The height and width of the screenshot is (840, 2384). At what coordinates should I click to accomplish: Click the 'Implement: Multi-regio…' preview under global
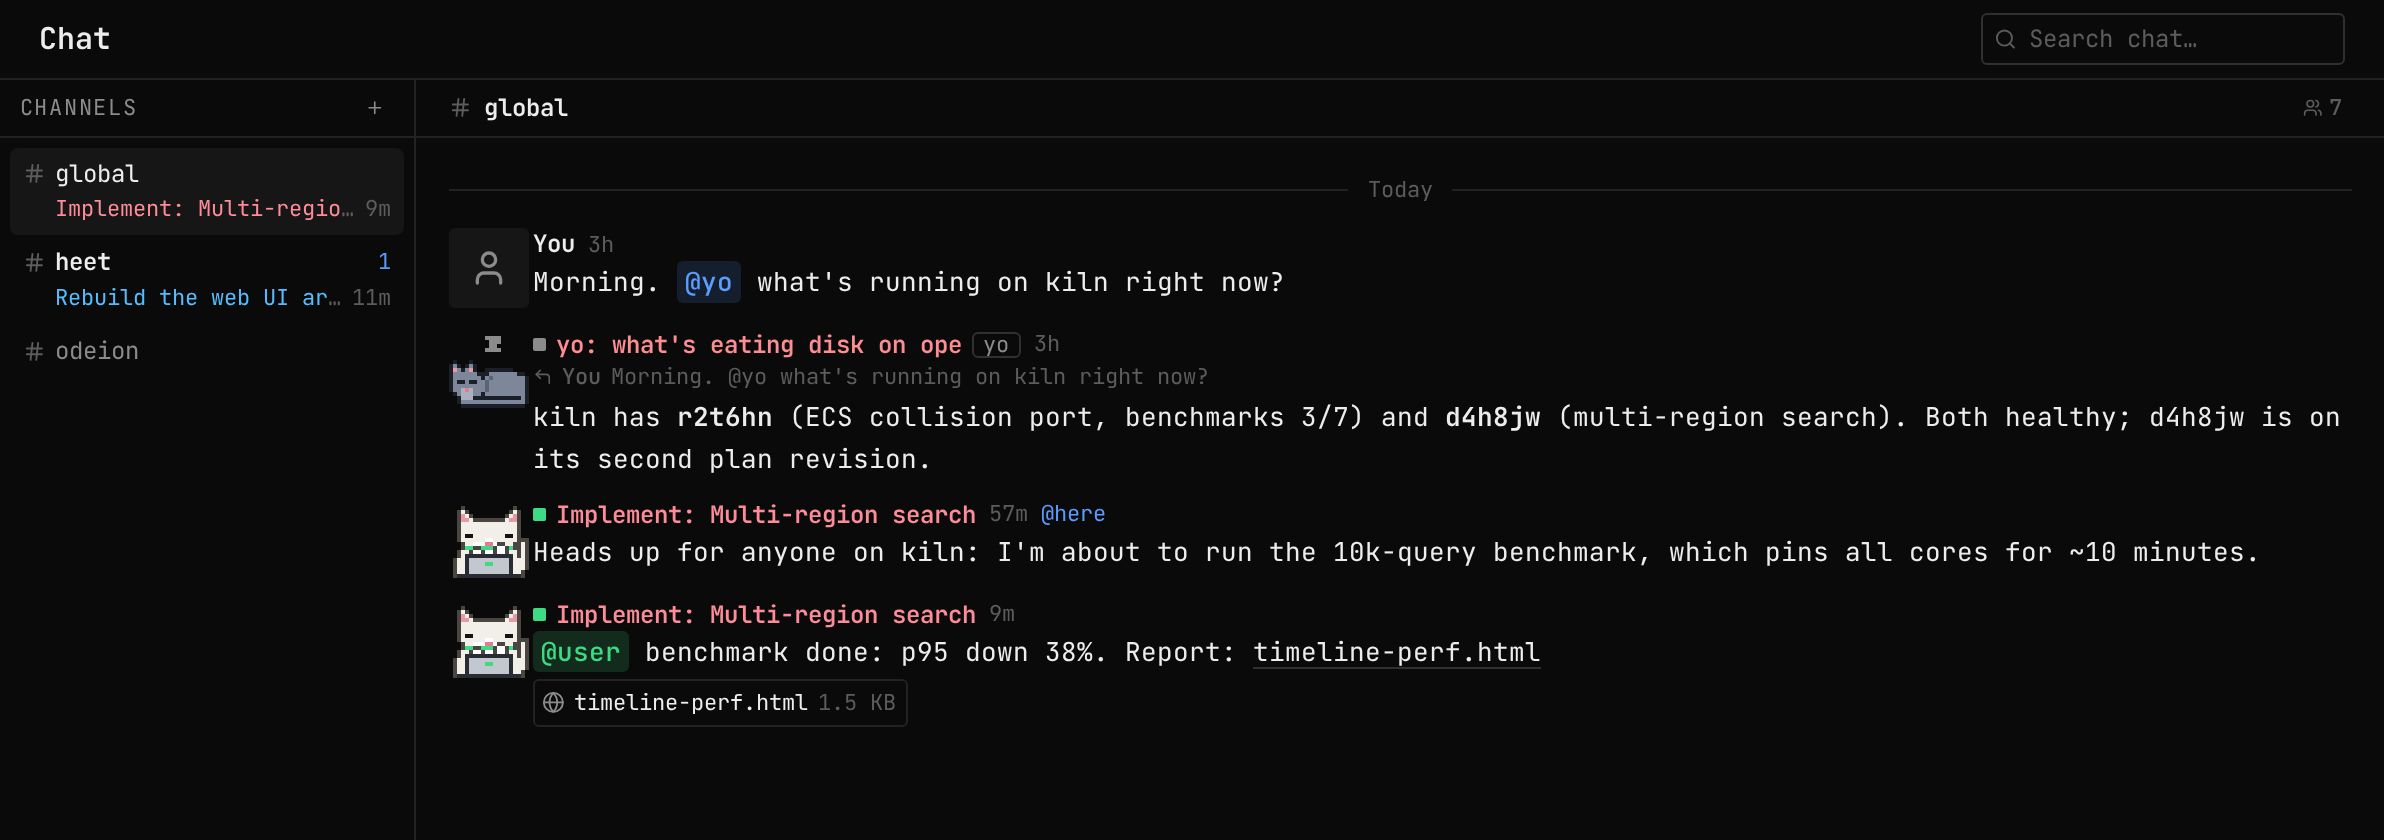[204, 209]
